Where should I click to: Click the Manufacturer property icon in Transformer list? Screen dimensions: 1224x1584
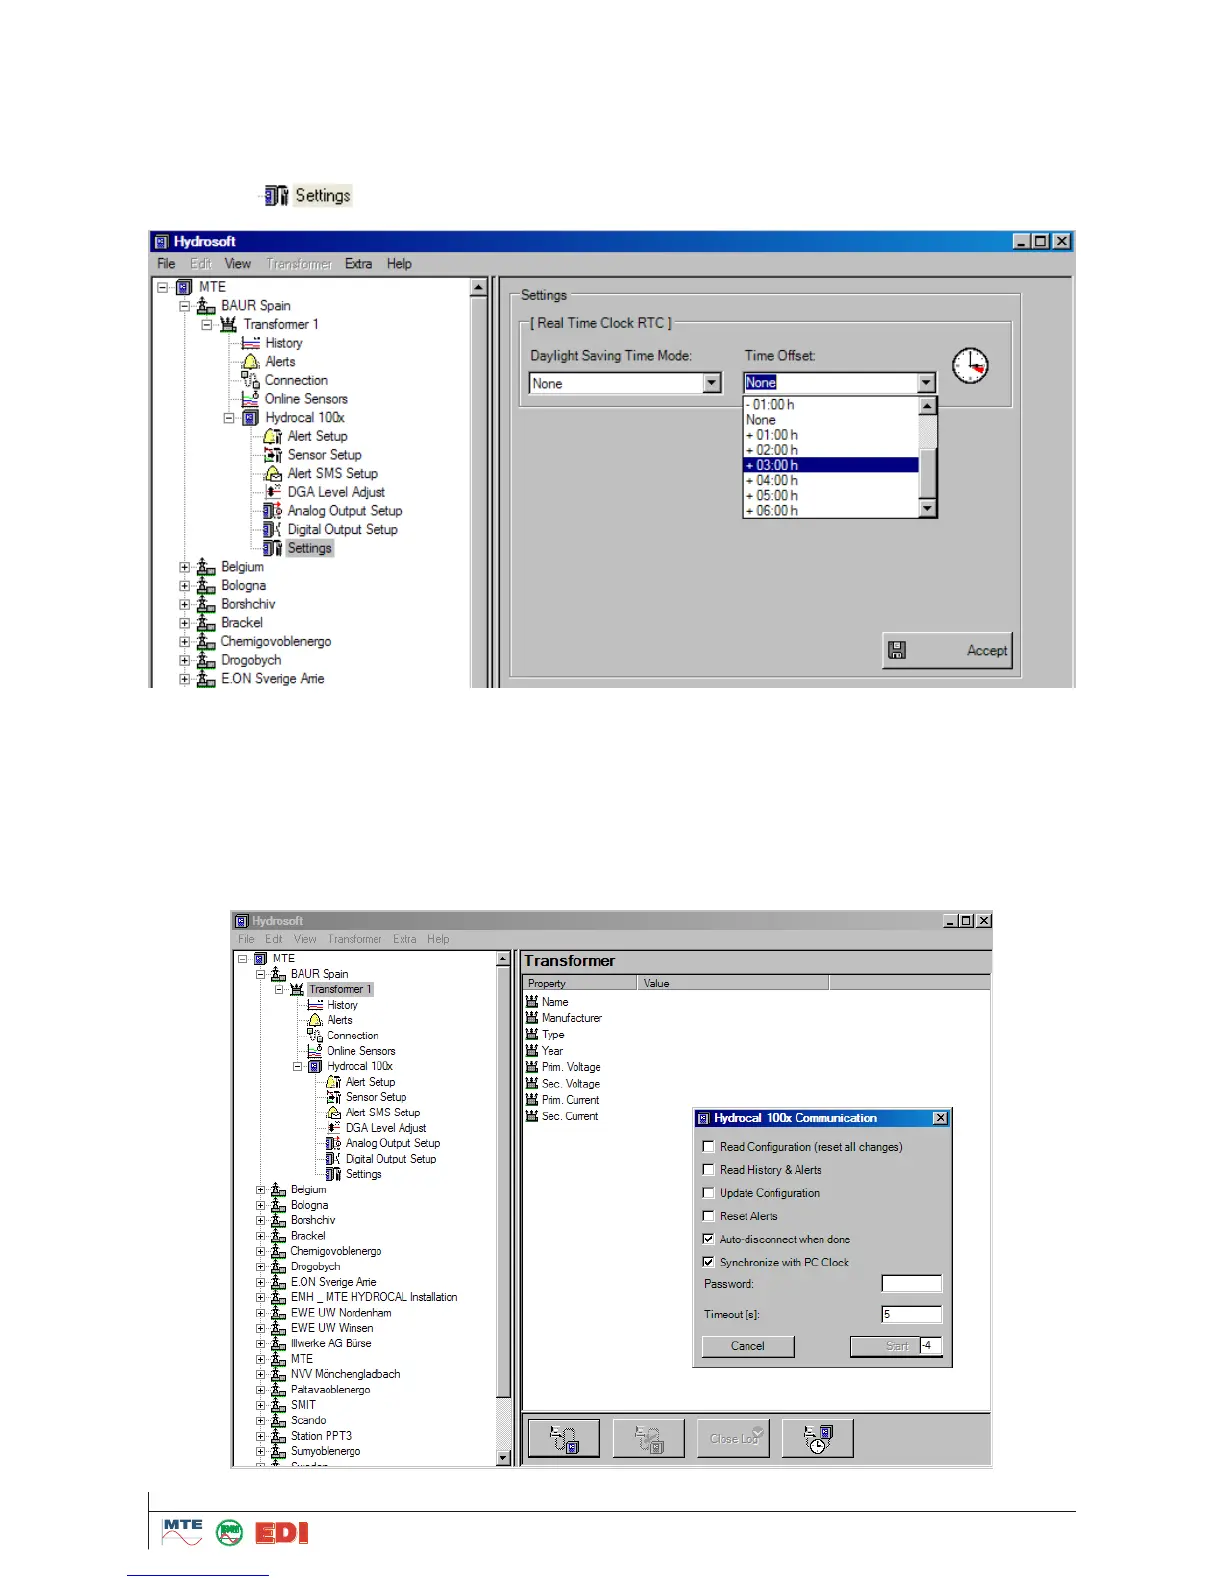click(x=532, y=1018)
